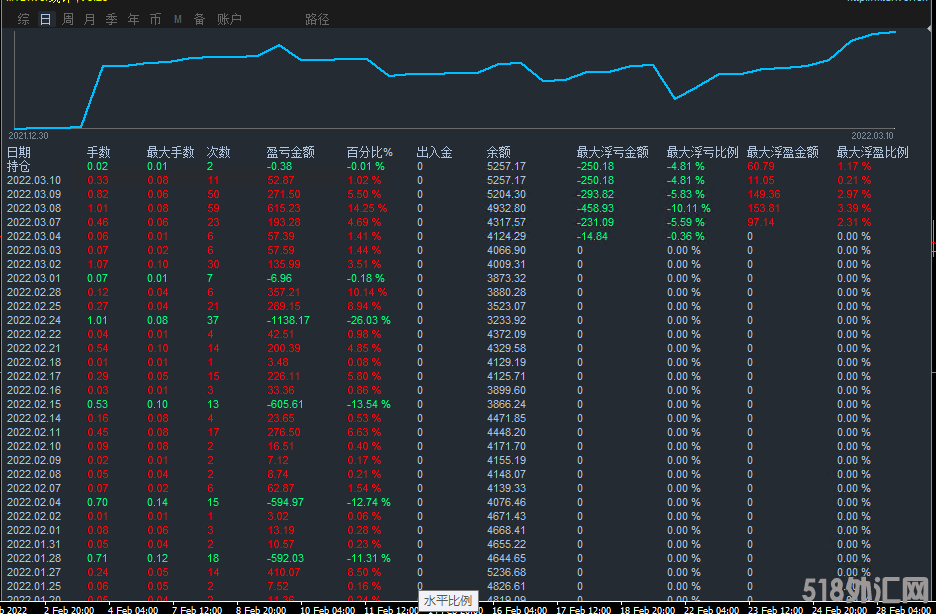Screen dimensions: 936x614
Task: Select the 持仓 open positions row
Action: click(x=19, y=166)
